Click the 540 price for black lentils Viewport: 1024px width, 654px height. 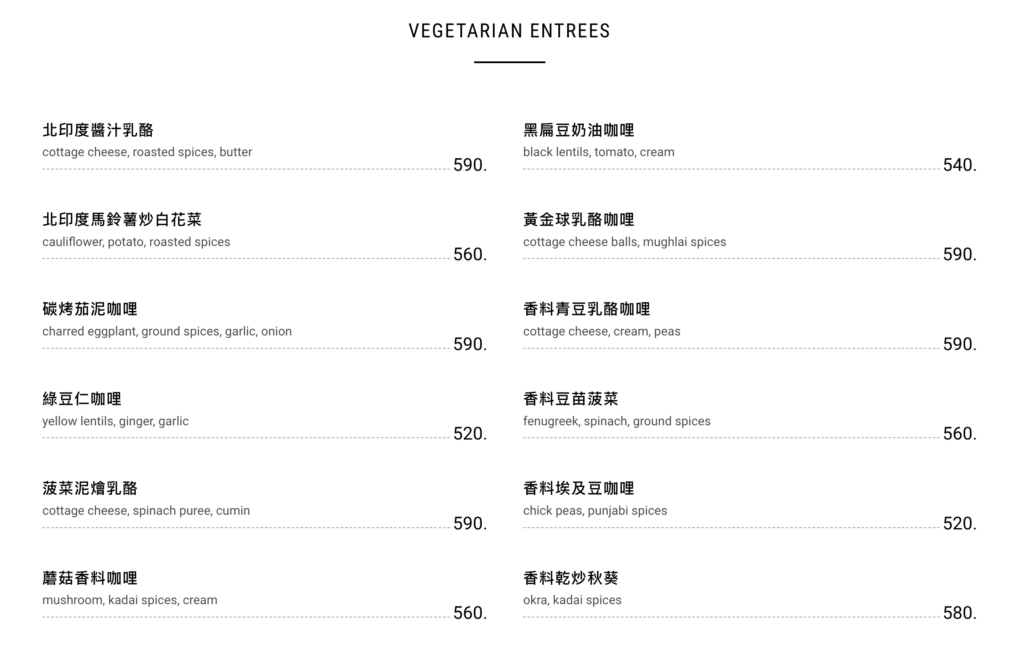coord(959,165)
